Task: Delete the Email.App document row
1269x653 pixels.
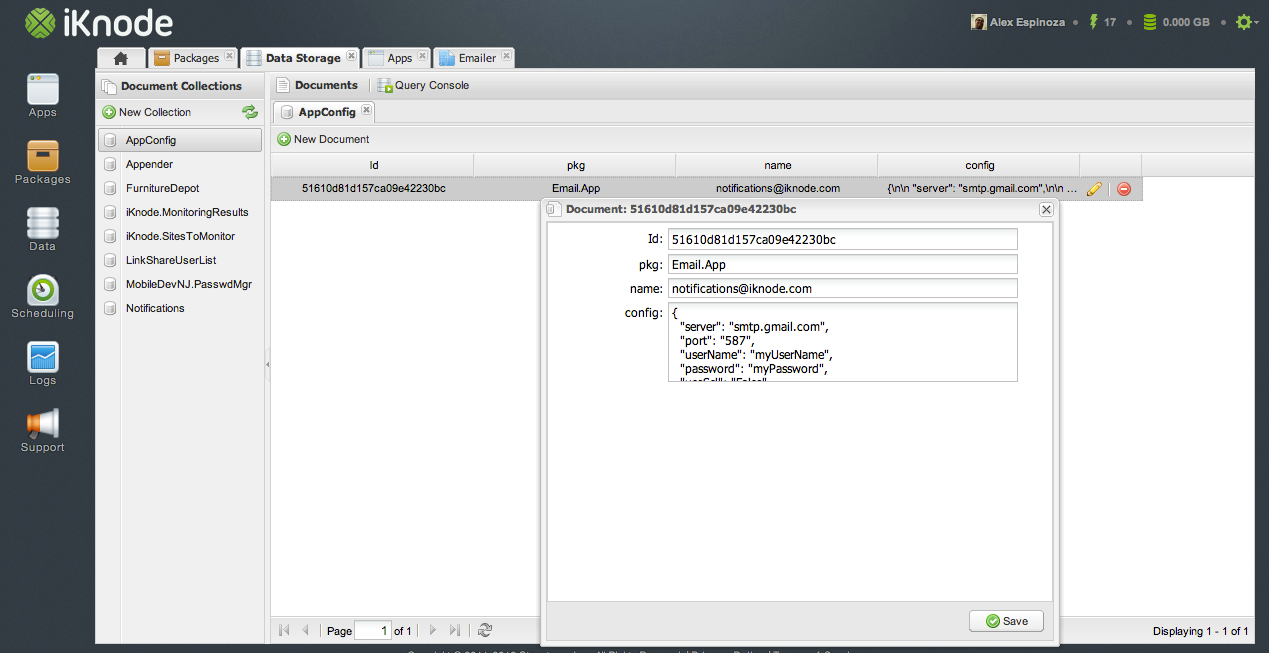Action: [x=1124, y=188]
